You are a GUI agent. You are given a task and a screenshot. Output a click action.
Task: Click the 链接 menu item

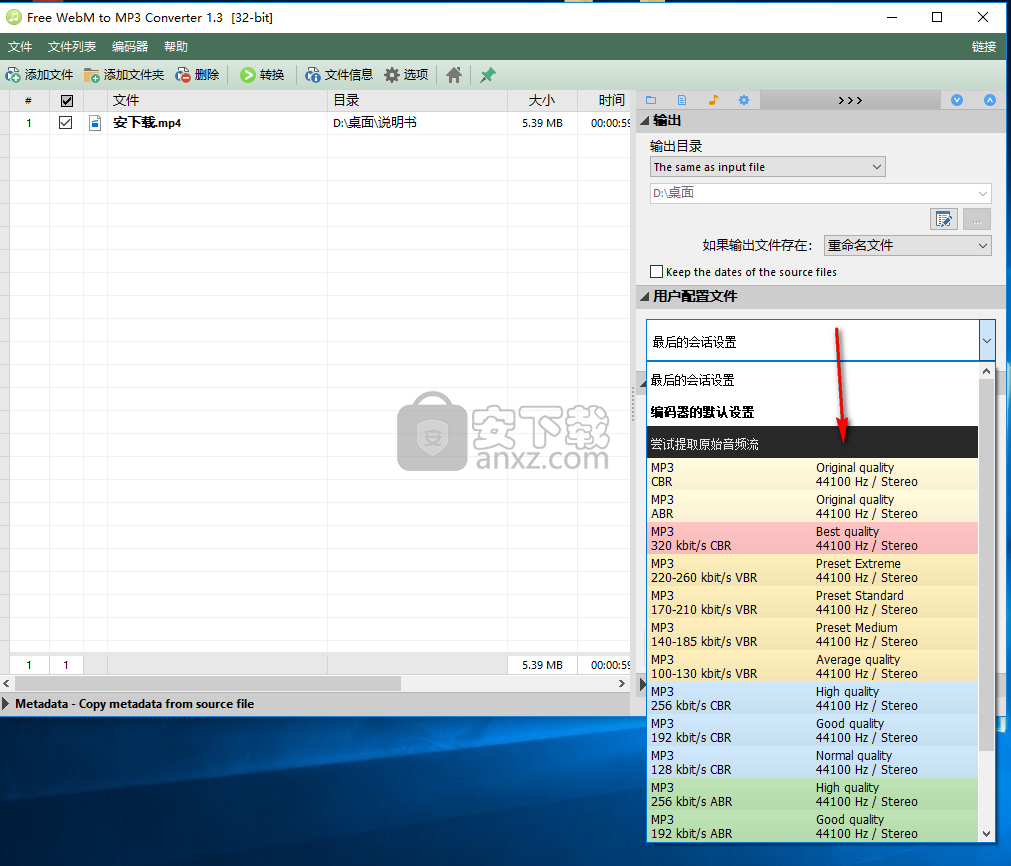984,46
